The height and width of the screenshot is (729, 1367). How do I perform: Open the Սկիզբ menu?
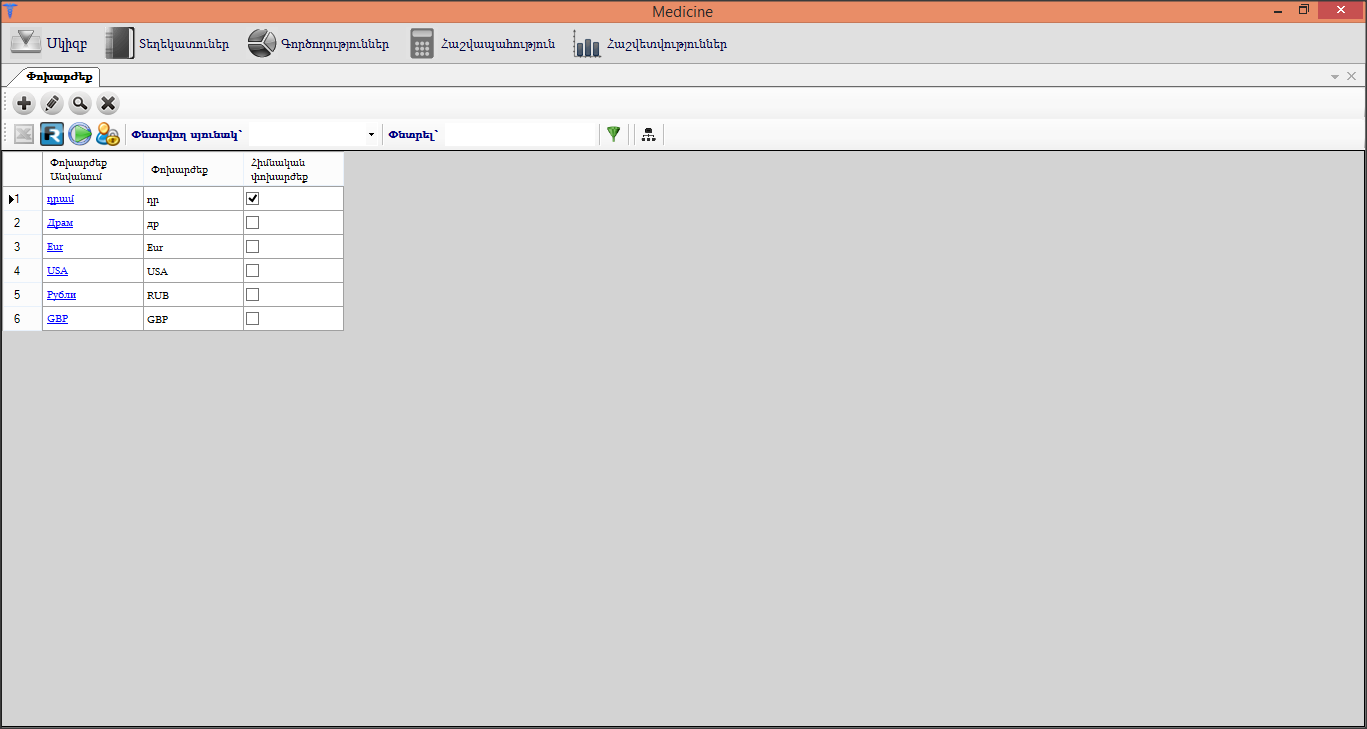point(49,44)
